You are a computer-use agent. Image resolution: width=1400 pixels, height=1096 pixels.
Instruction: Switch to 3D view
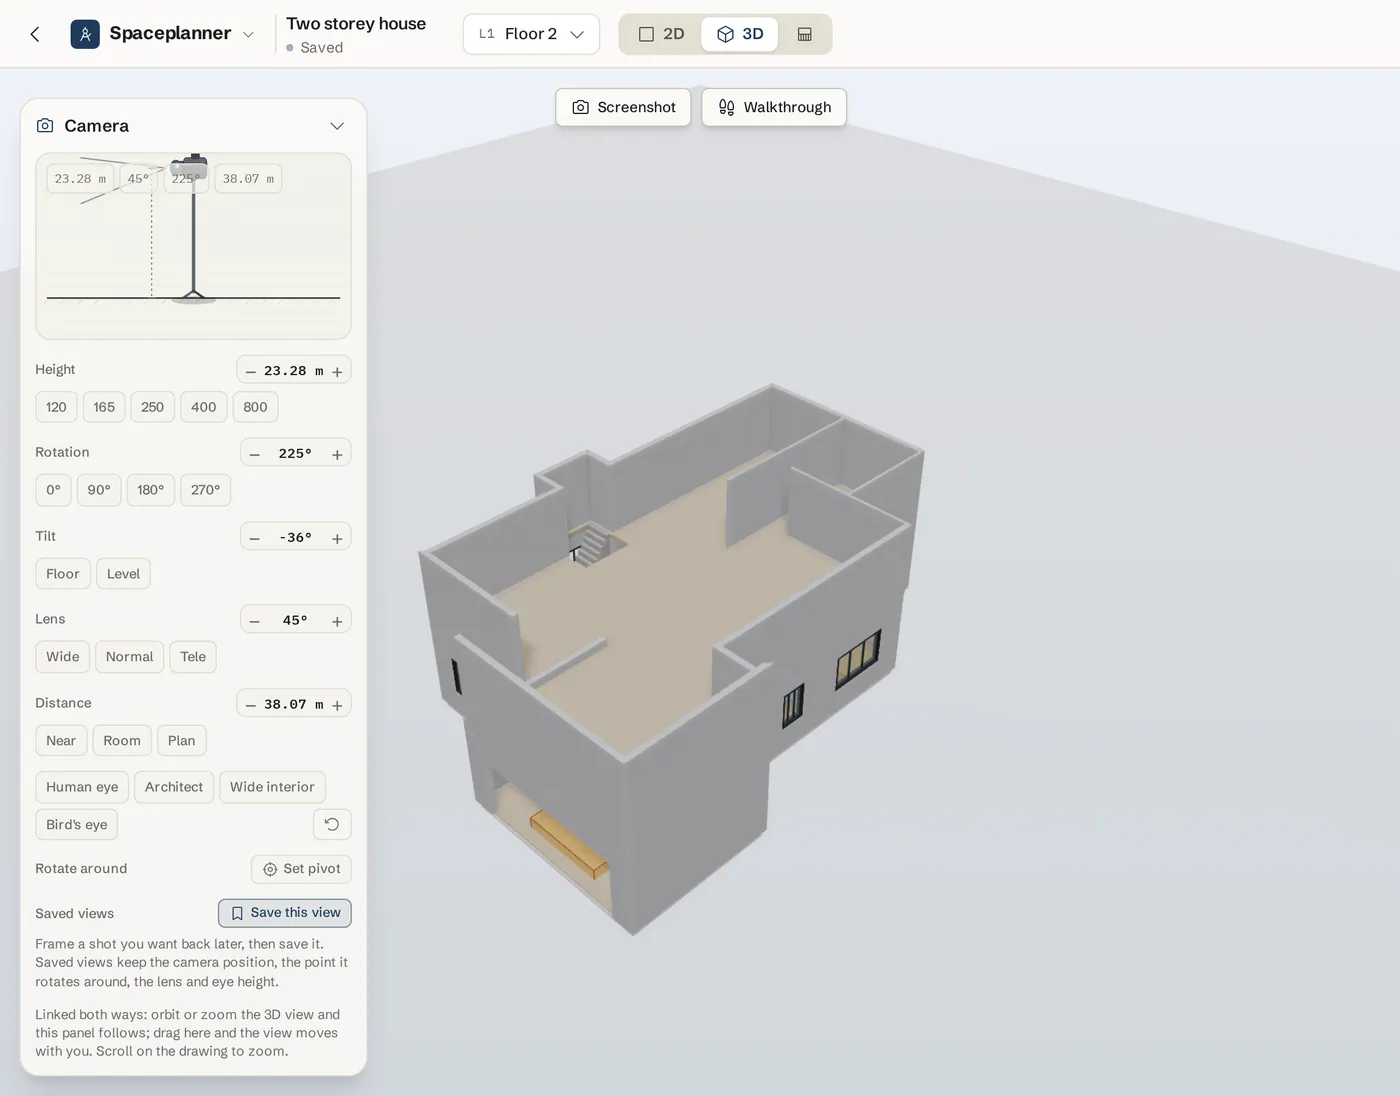(x=740, y=34)
